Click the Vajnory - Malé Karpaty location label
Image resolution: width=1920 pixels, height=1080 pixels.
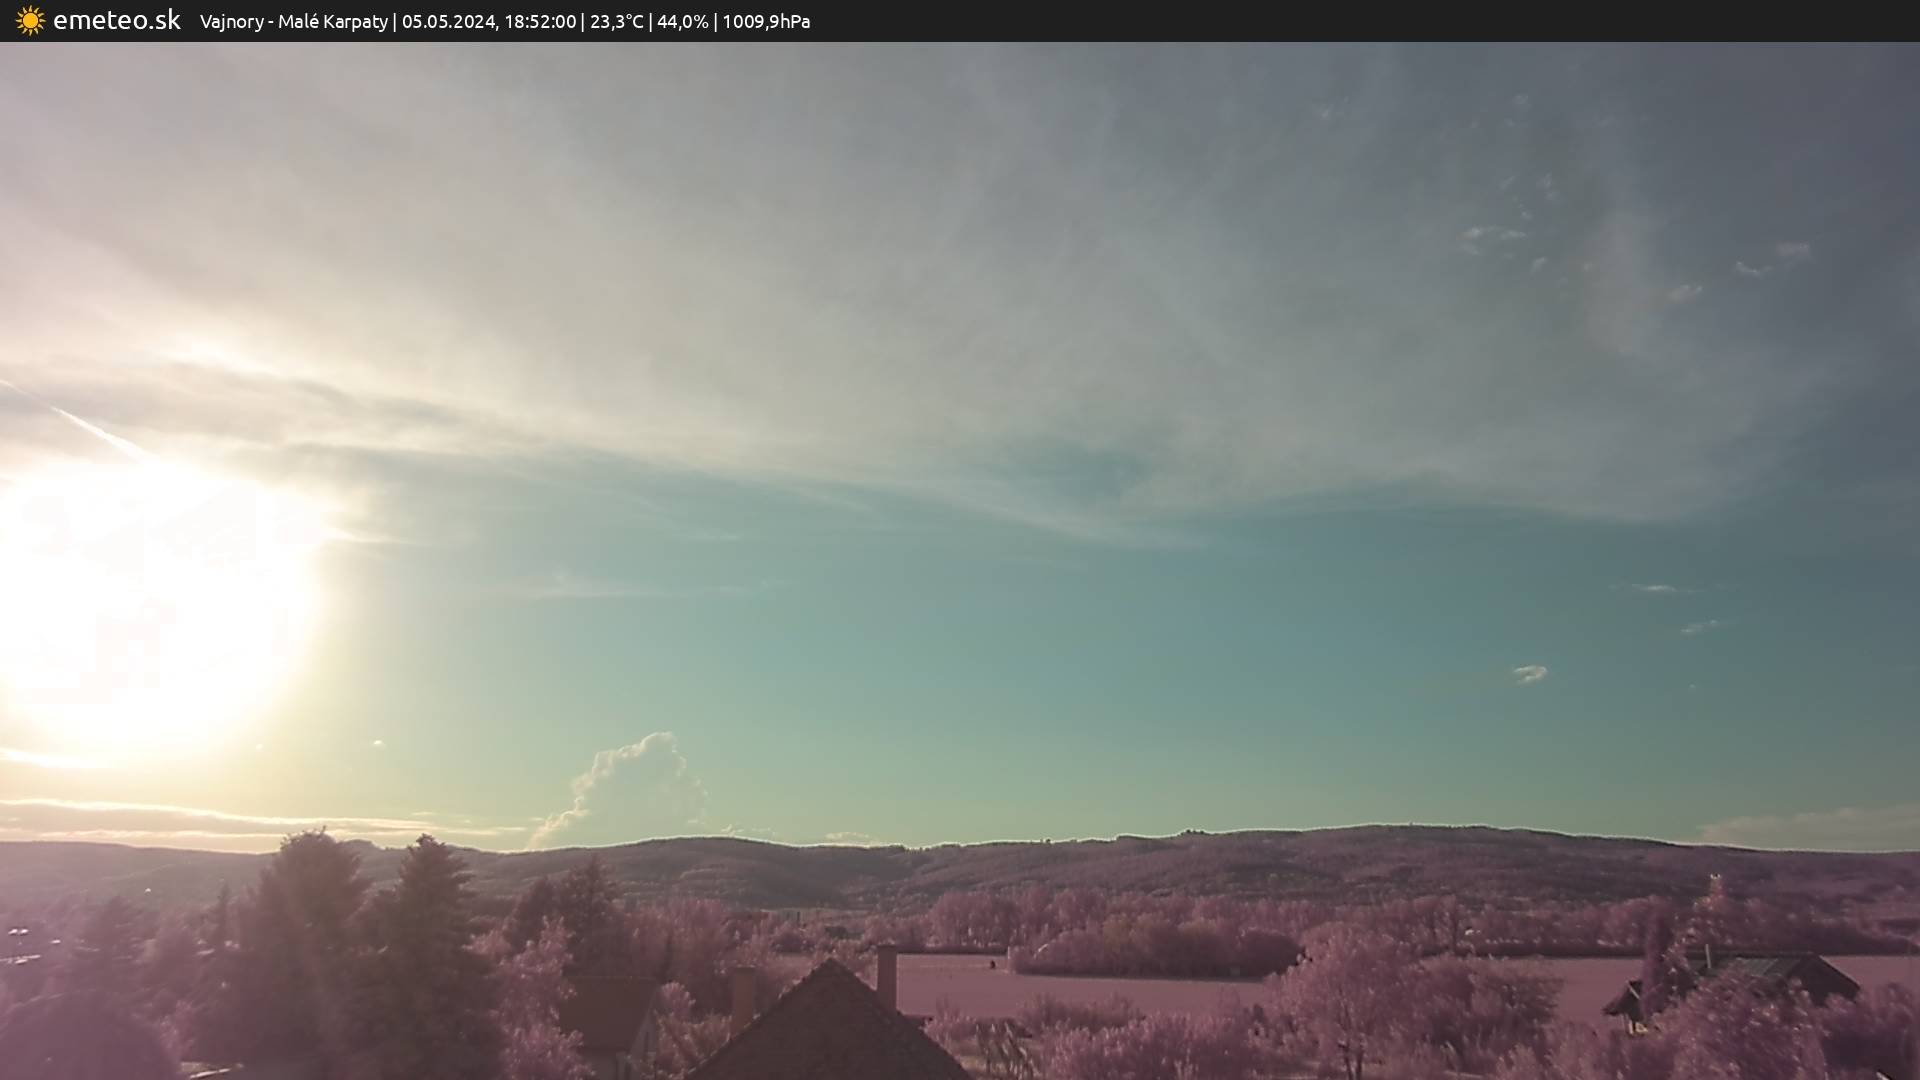[x=293, y=22]
